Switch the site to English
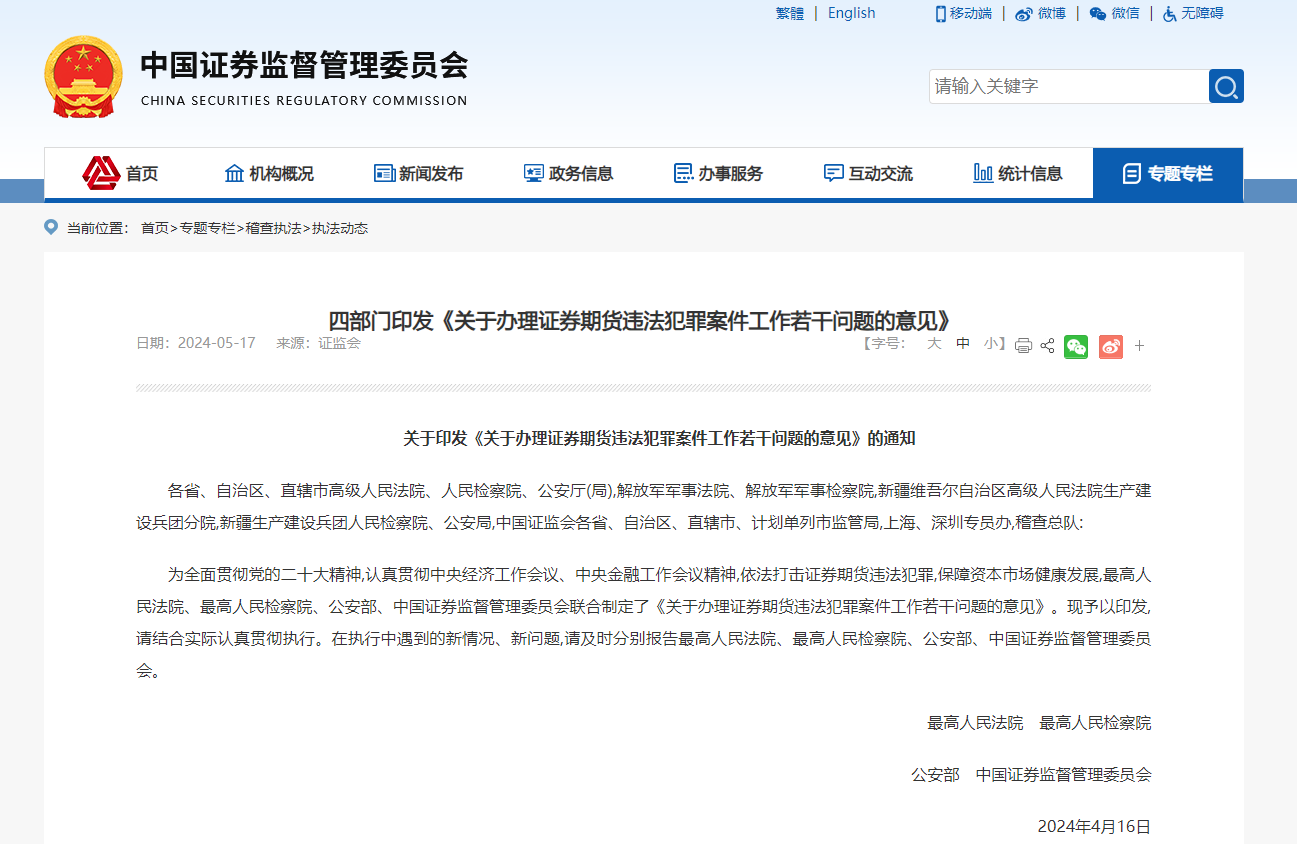1297x844 pixels. [851, 13]
